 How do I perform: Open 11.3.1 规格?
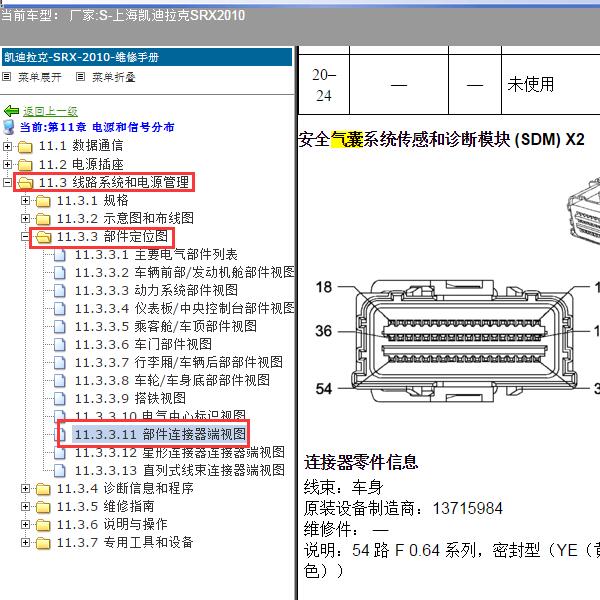click(x=93, y=200)
